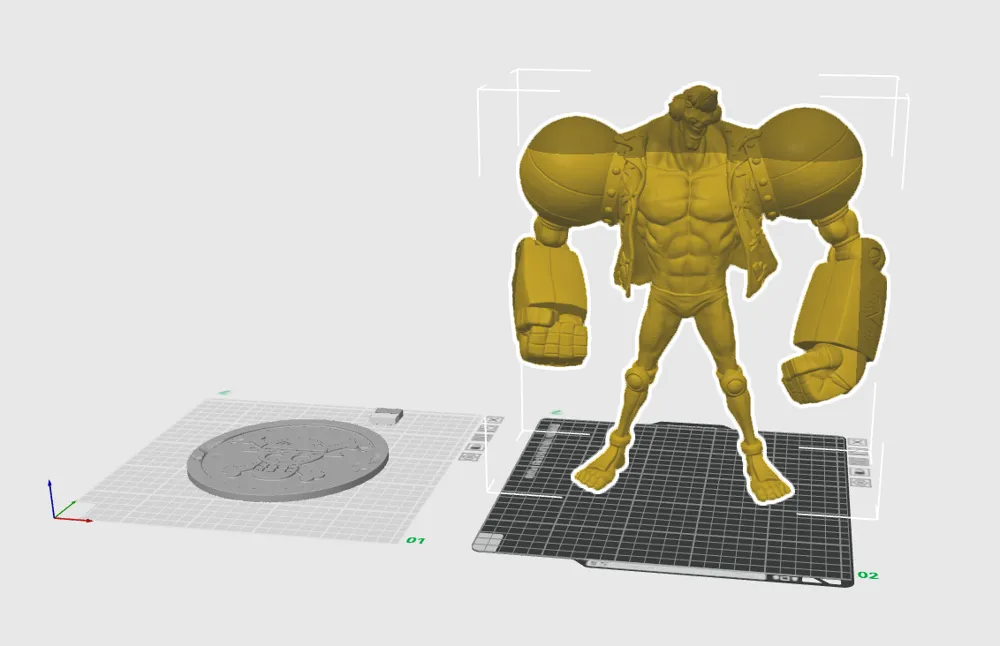Click the arrange icon beside plate 02
Viewport: 1000px width, 646px height.
[x=859, y=462]
